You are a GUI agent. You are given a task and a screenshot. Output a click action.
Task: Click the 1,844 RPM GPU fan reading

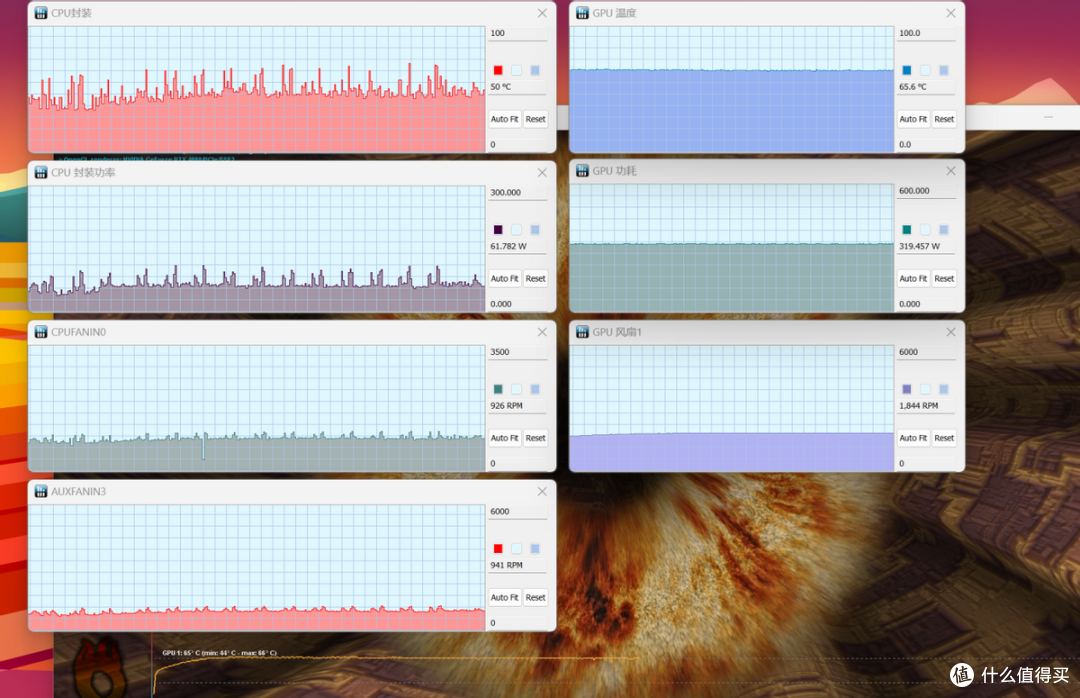[918, 406]
